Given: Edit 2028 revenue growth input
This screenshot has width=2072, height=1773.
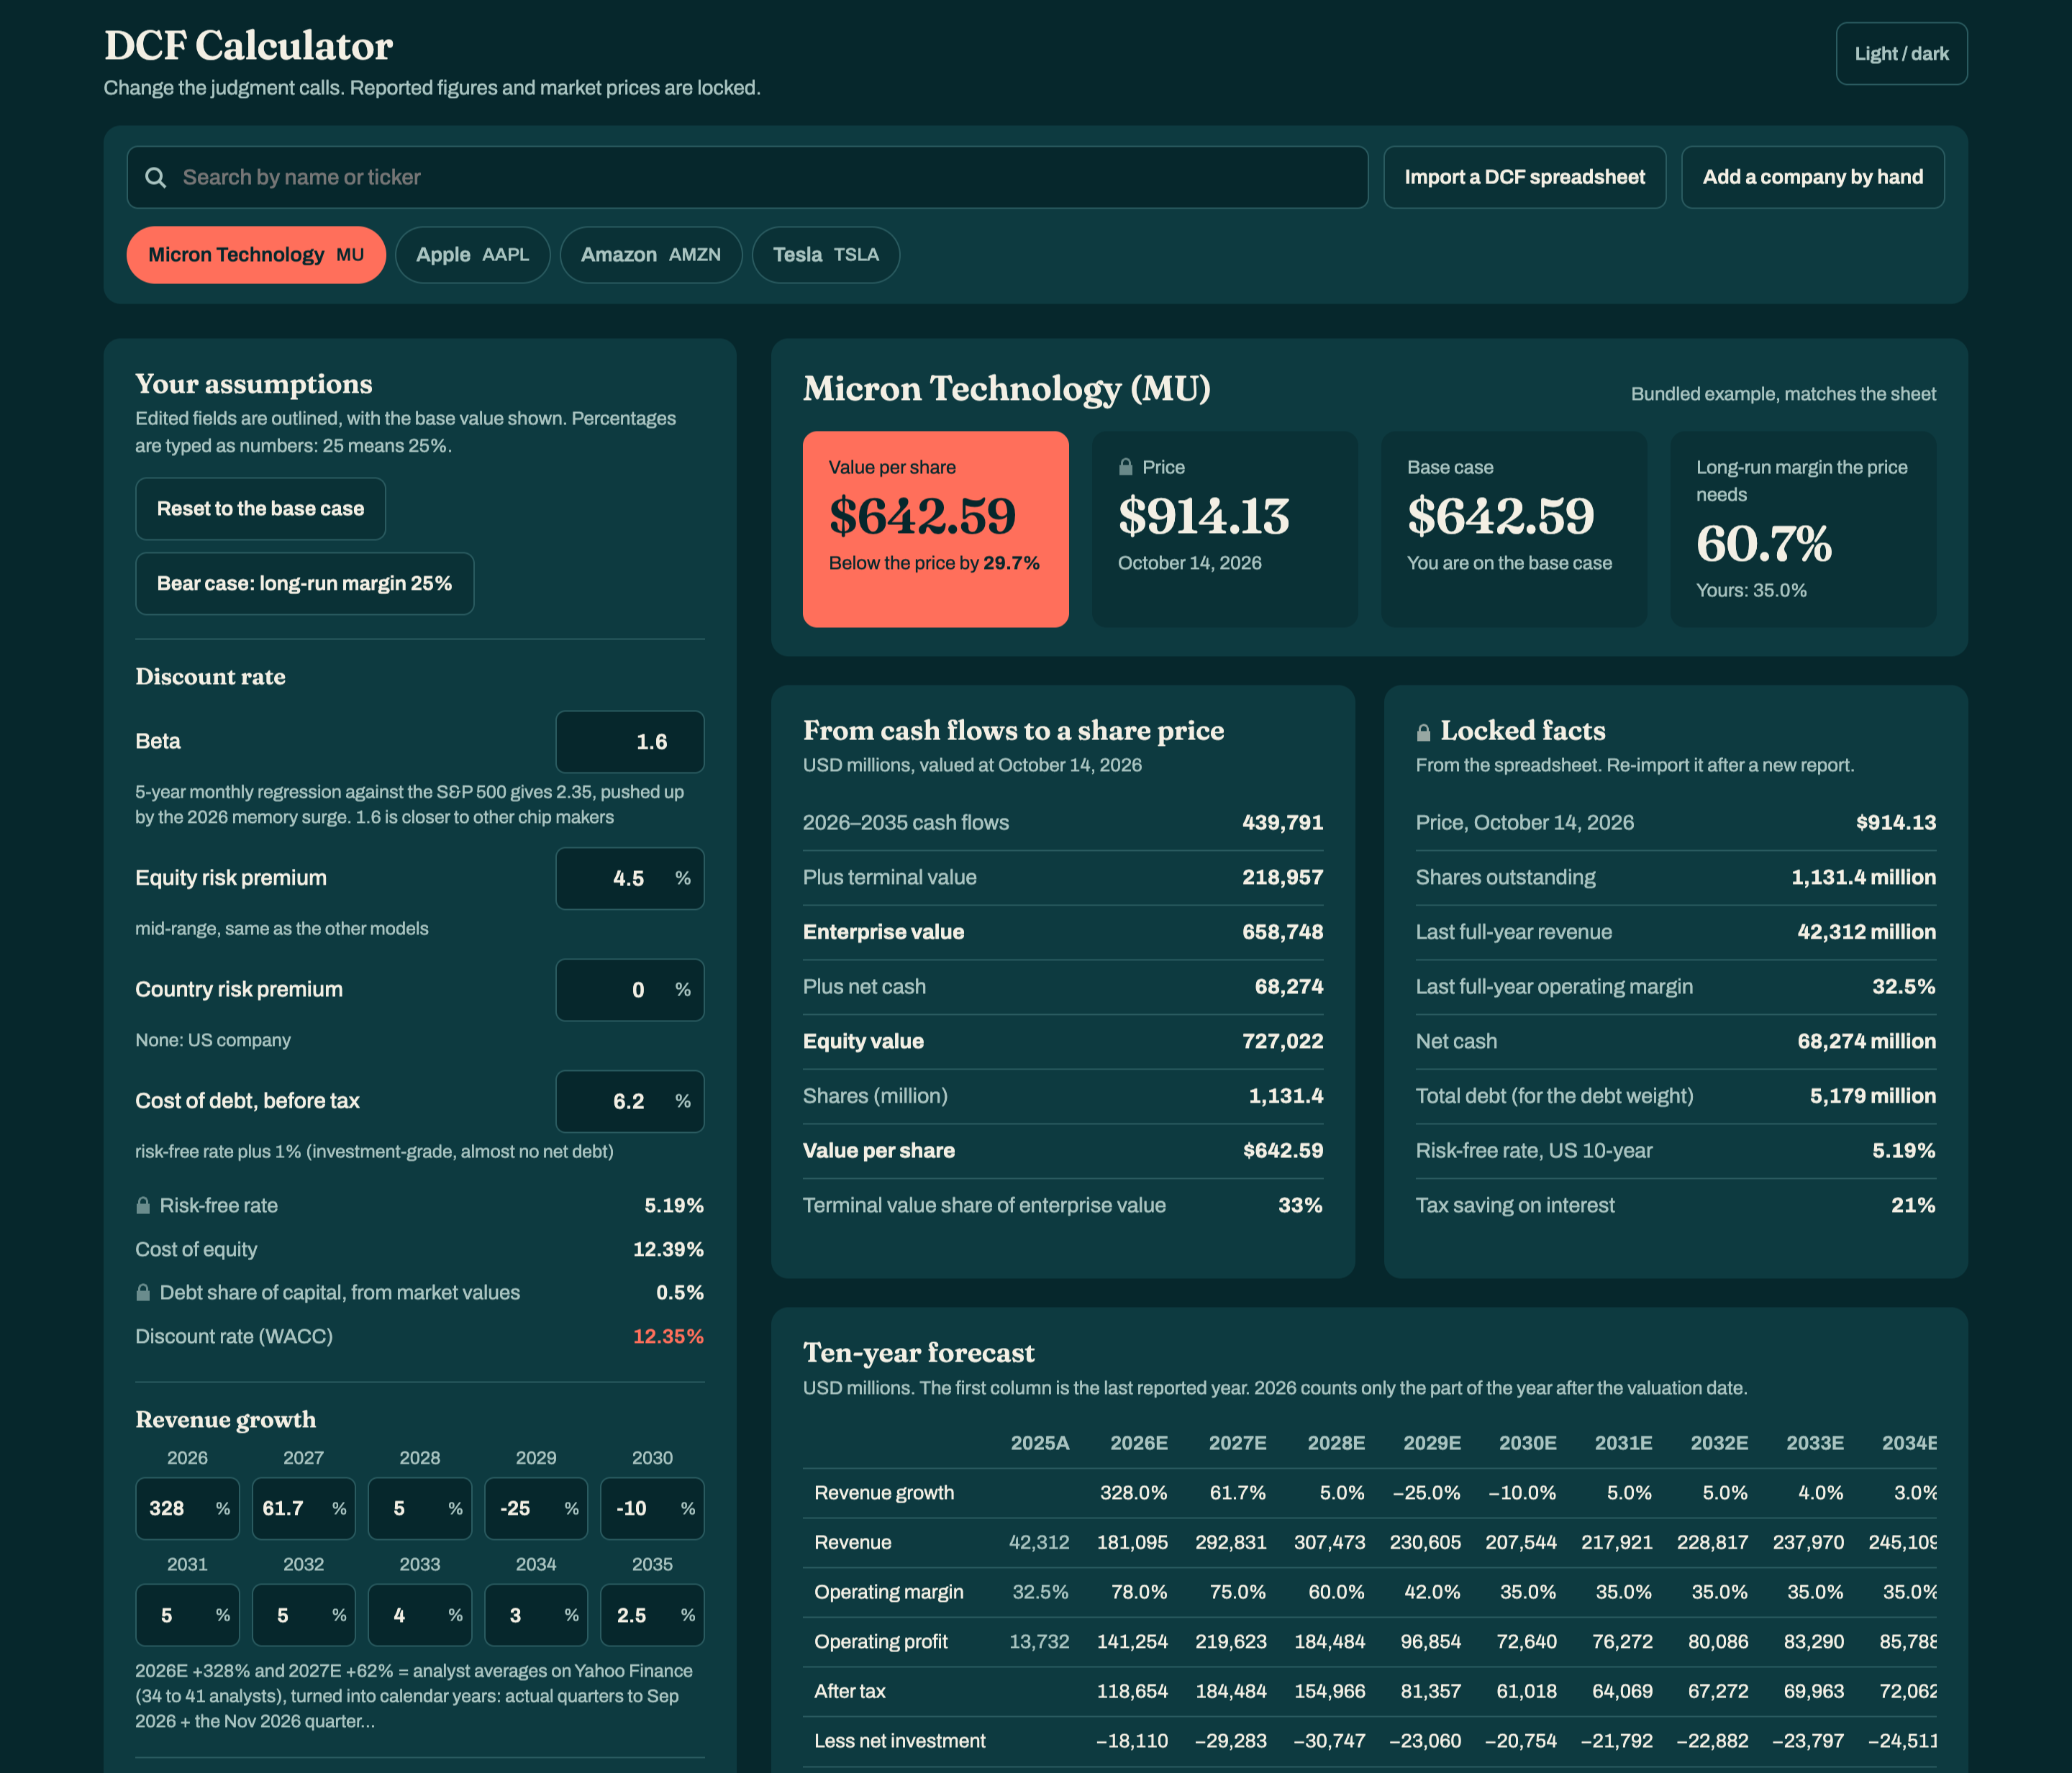Looking at the screenshot, I should click(x=420, y=1508).
